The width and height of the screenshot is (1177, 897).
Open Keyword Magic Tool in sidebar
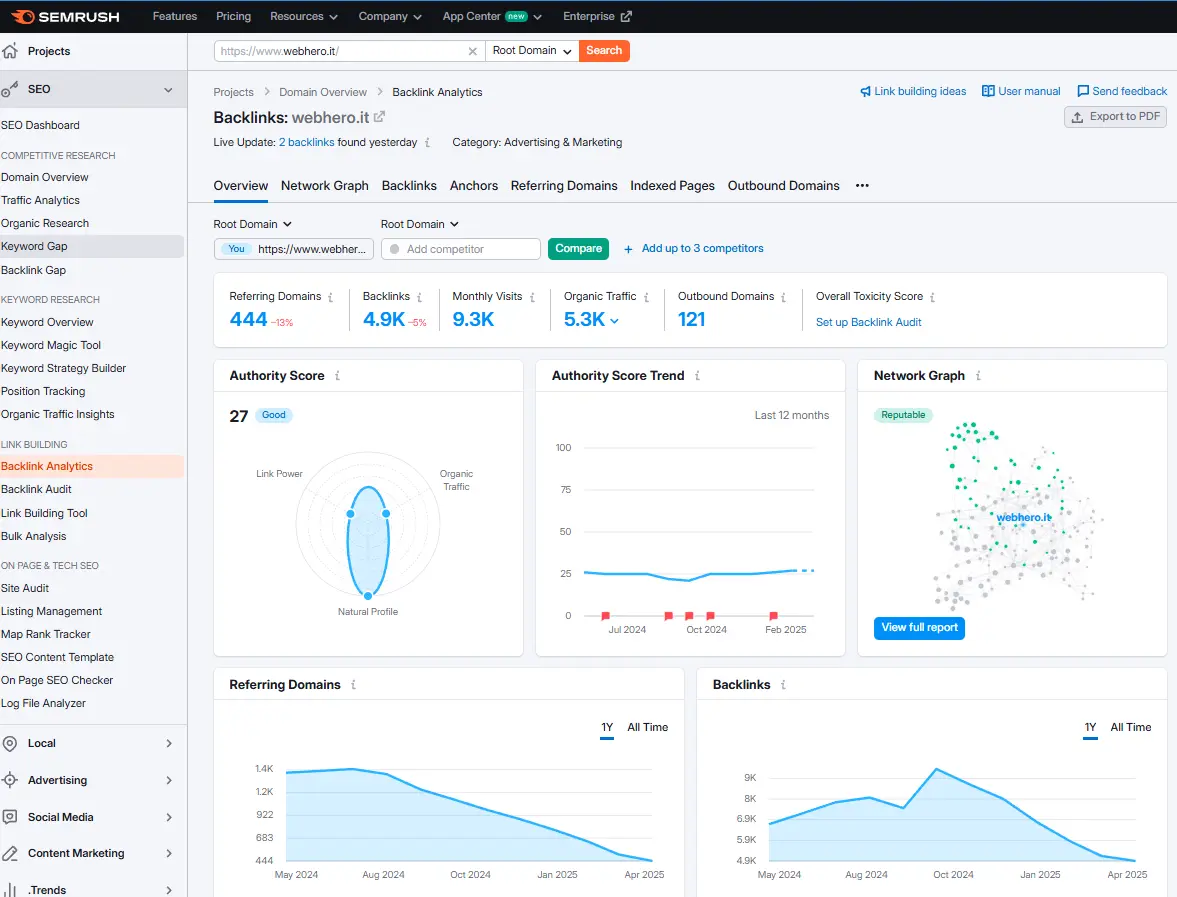coord(51,345)
